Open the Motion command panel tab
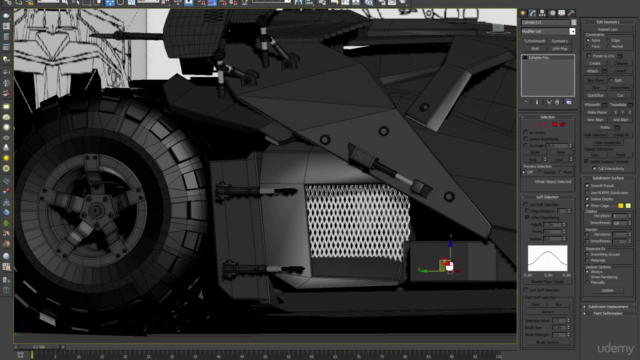The width and height of the screenshot is (640, 360). coord(552,13)
